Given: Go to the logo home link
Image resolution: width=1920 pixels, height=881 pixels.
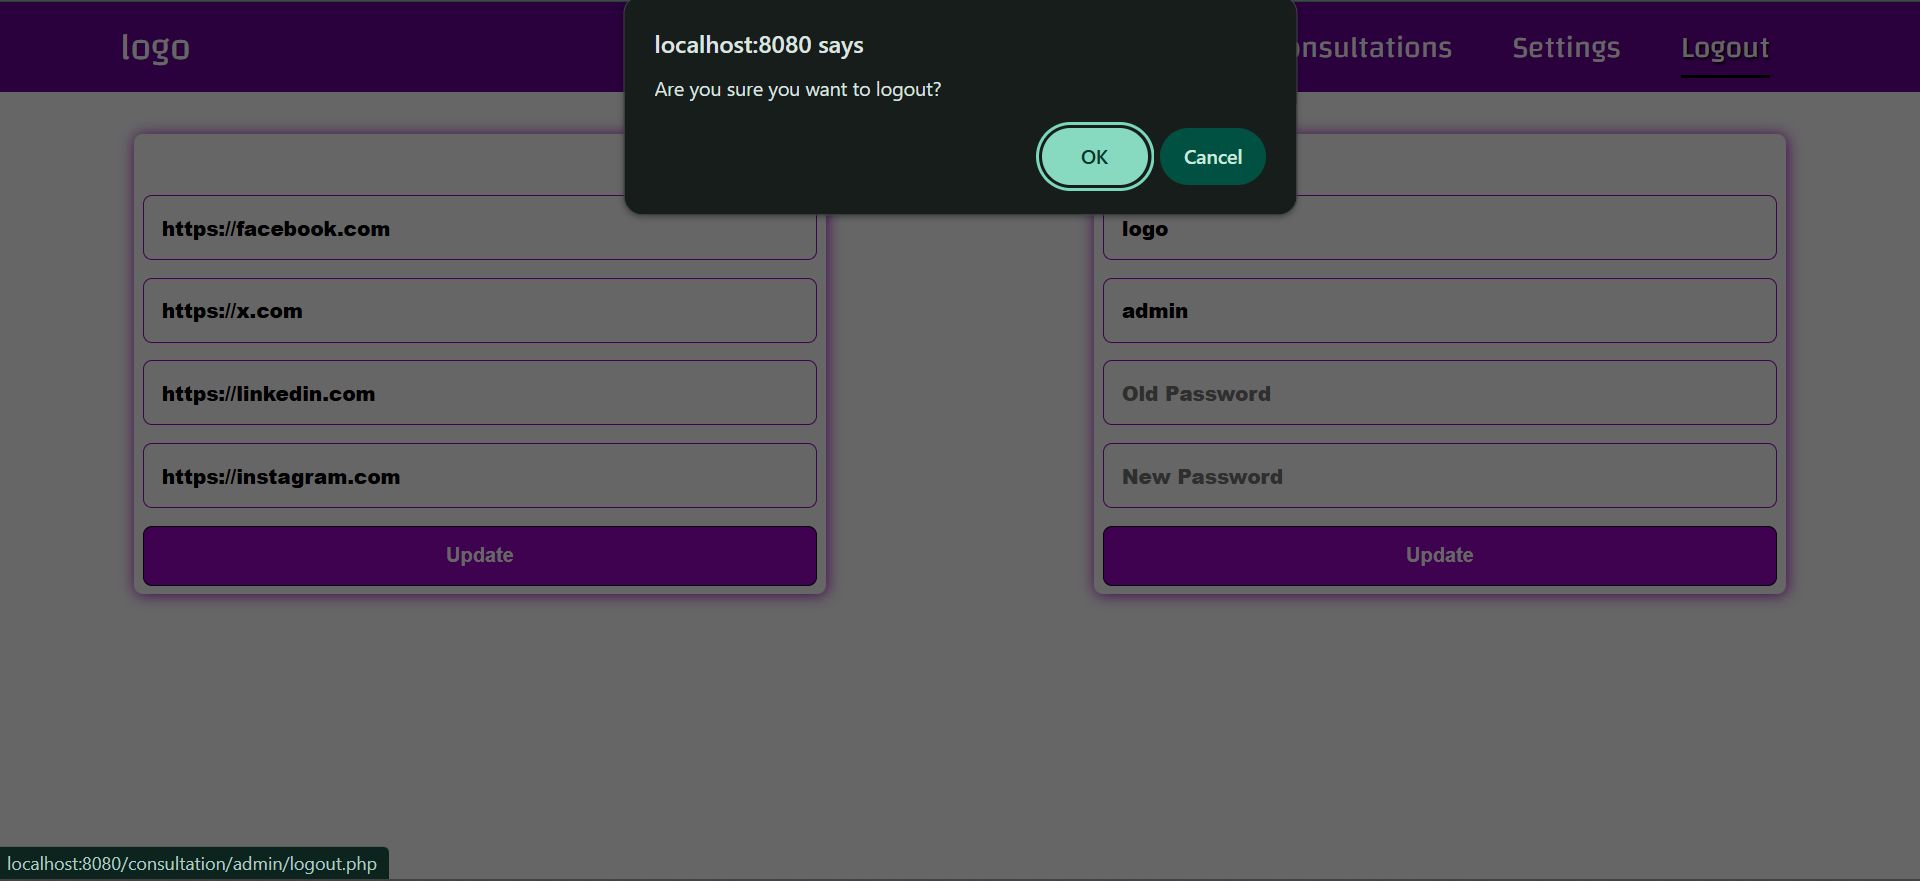Looking at the screenshot, I should point(155,47).
